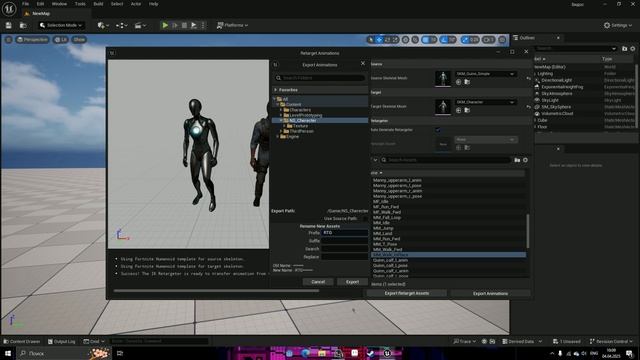Collapse the Content folder arrow

(x=278, y=104)
